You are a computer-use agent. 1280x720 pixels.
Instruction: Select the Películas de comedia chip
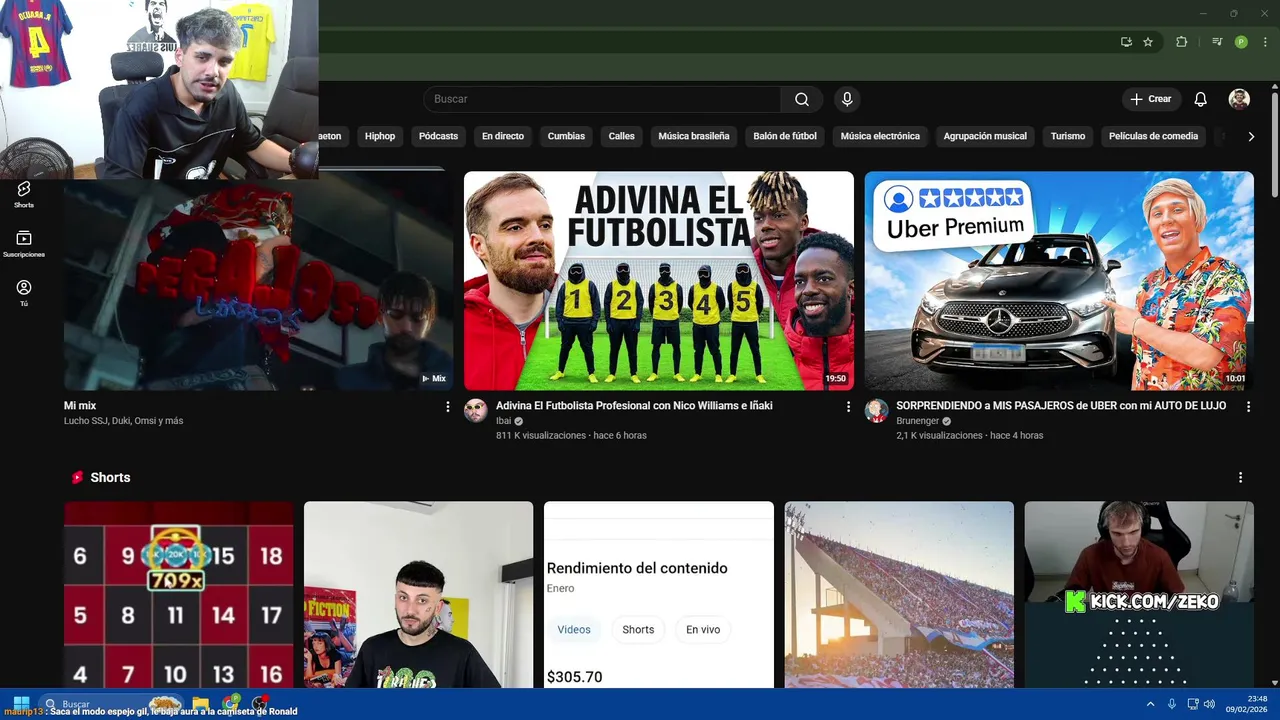pyautogui.click(x=1153, y=136)
